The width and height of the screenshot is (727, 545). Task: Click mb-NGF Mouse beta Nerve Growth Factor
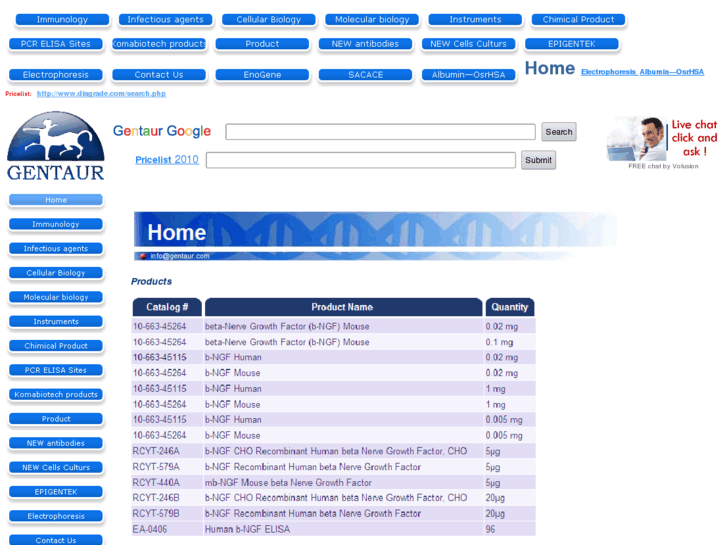[288, 482]
